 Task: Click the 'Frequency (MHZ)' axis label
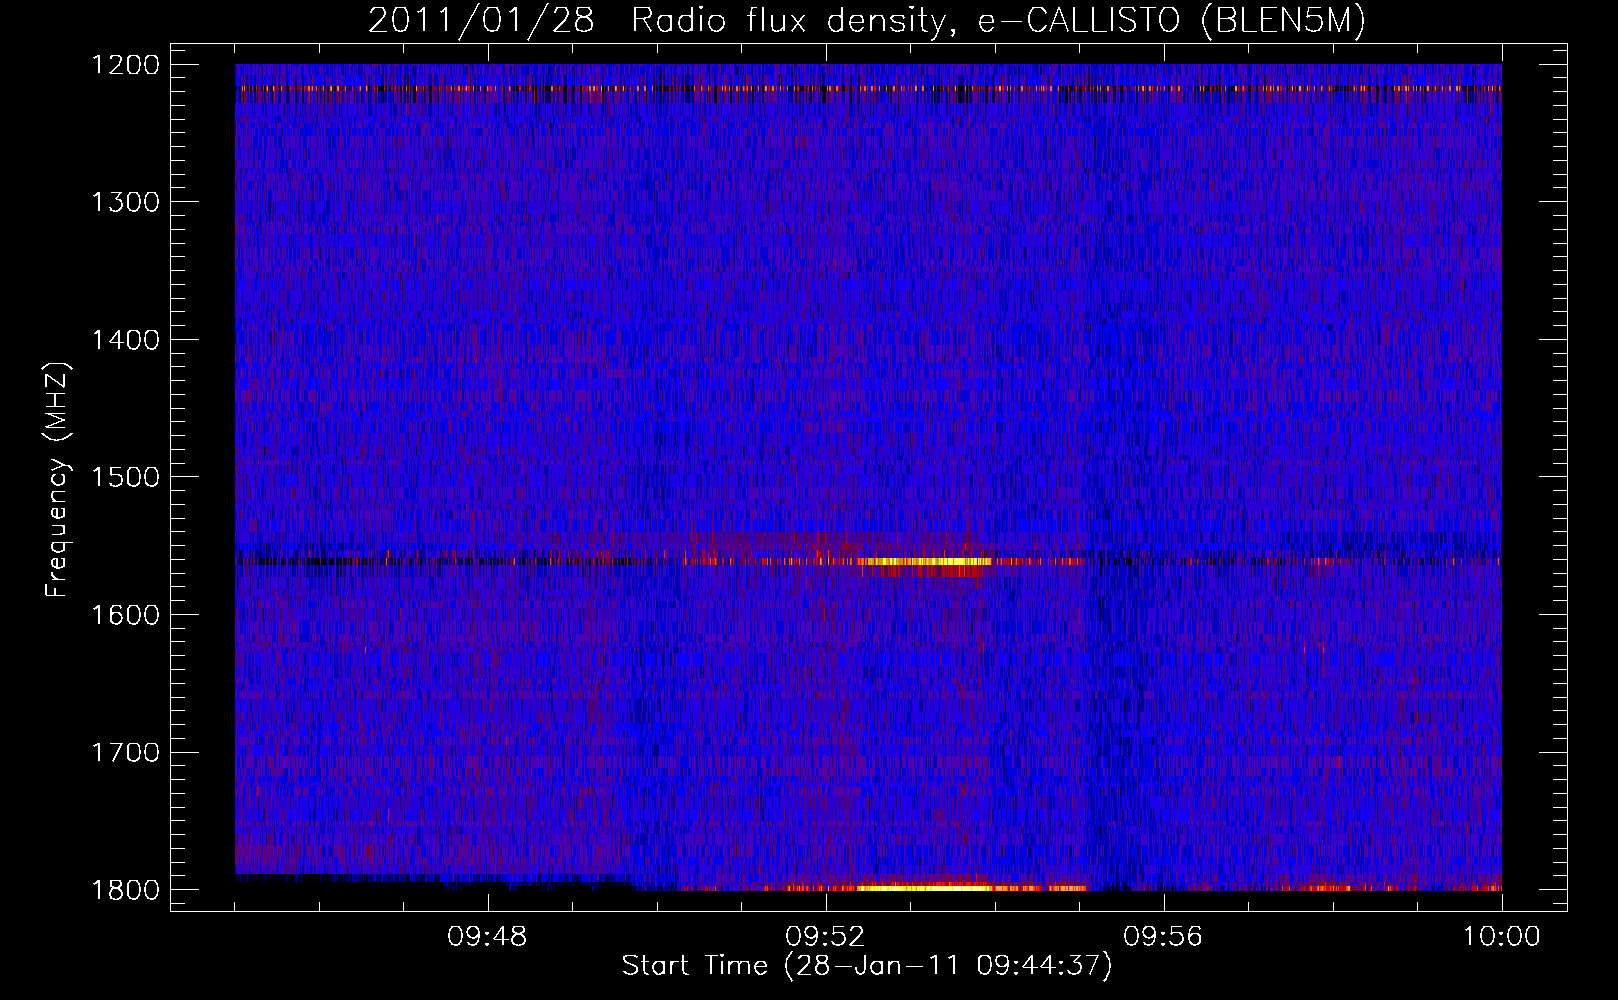(57, 480)
